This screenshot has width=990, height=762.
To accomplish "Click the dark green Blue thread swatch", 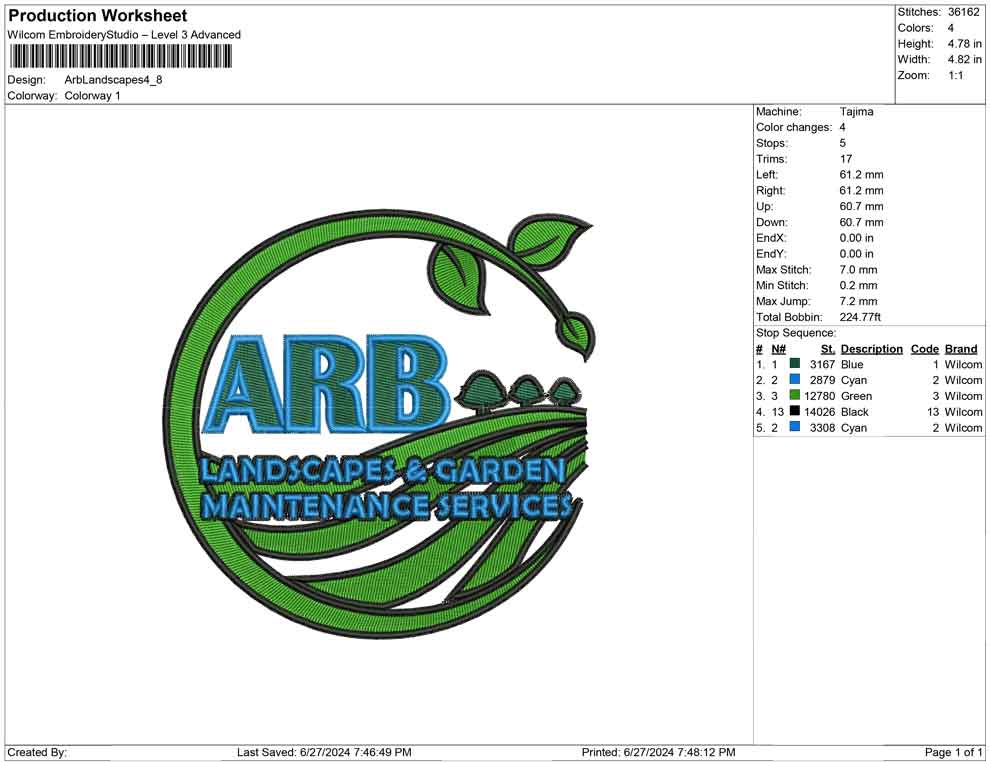I will 795,364.
